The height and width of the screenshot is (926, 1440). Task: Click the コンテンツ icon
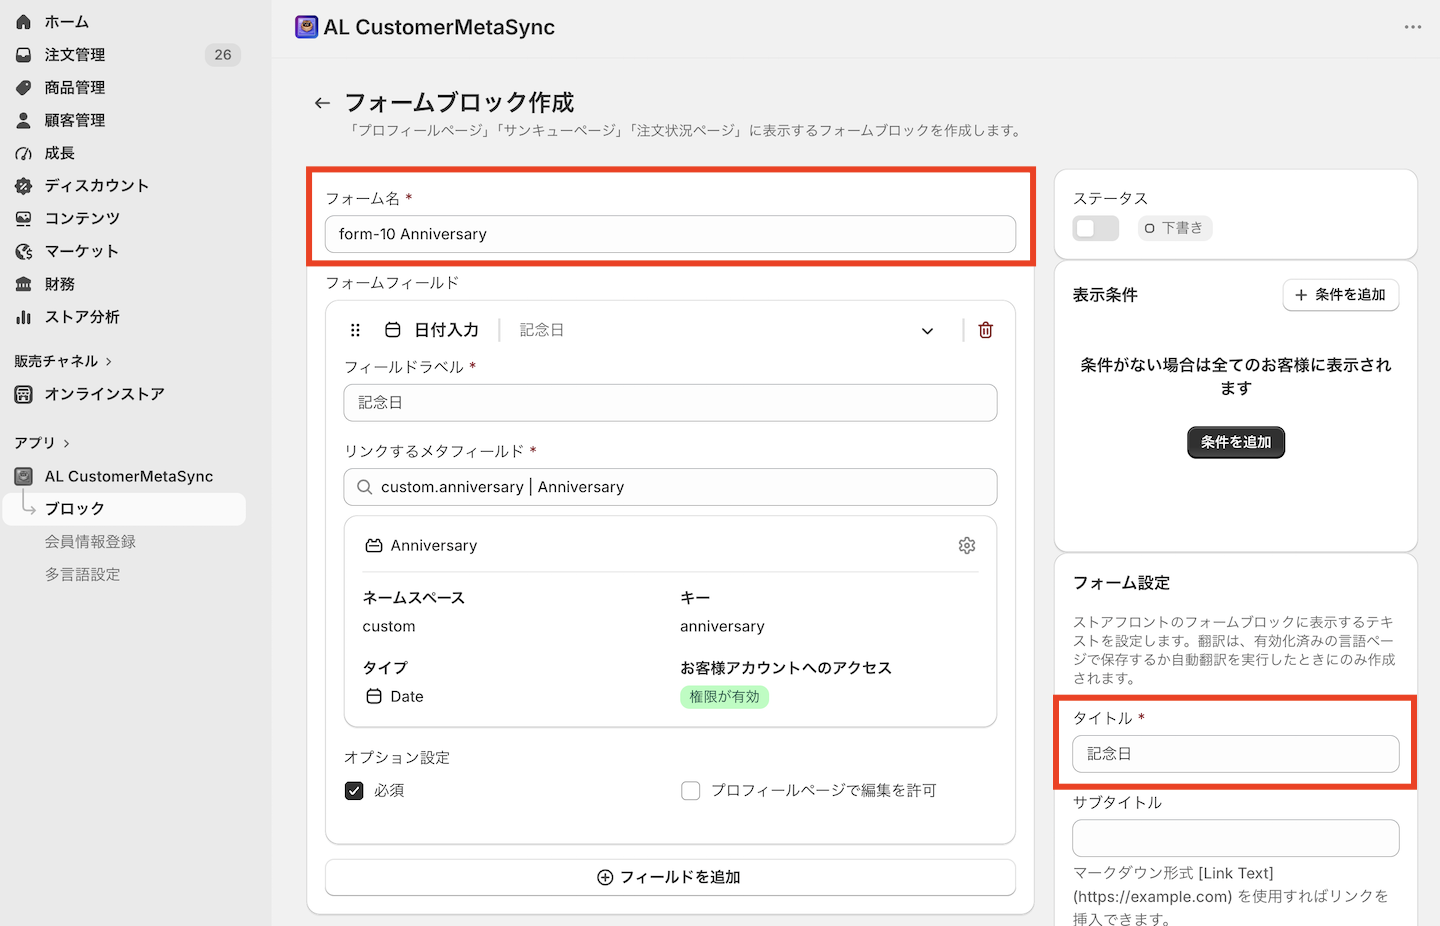[x=23, y=218]
